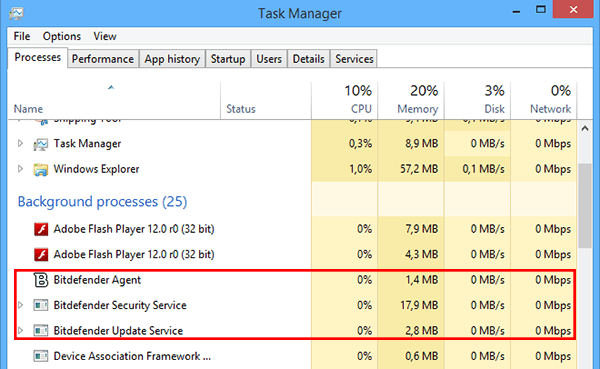The image size is (600, 369).
Task: Go to the Users tab
Action: [269, 59]
